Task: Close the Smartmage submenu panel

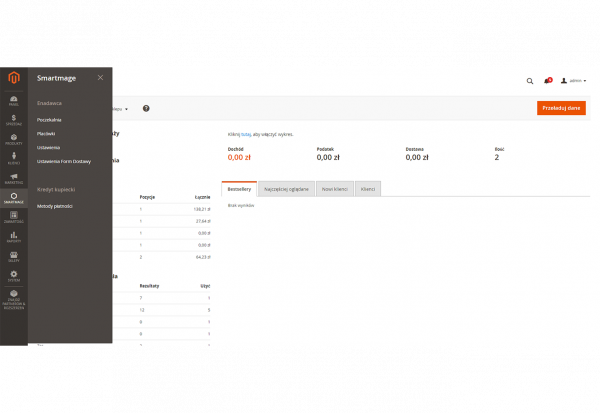Action: [100, 78]
